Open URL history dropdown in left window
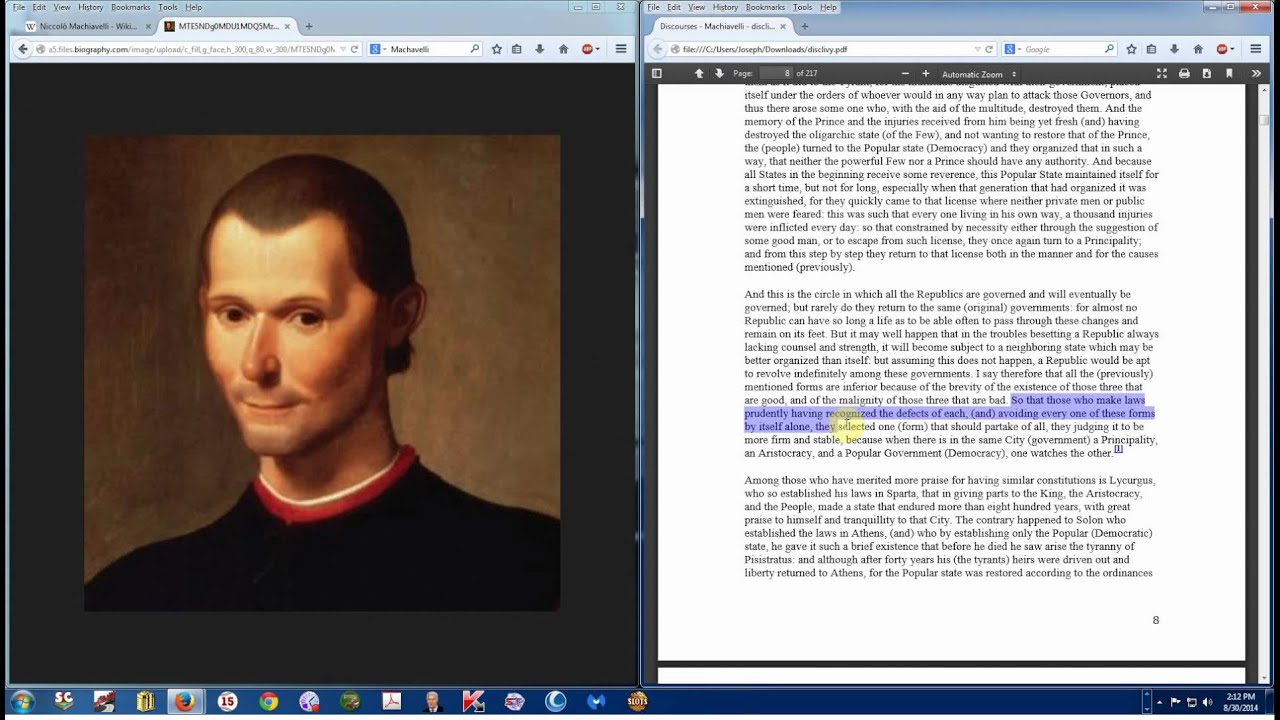The width and height of the screenshot is (1280, 720). click(343, 49)
